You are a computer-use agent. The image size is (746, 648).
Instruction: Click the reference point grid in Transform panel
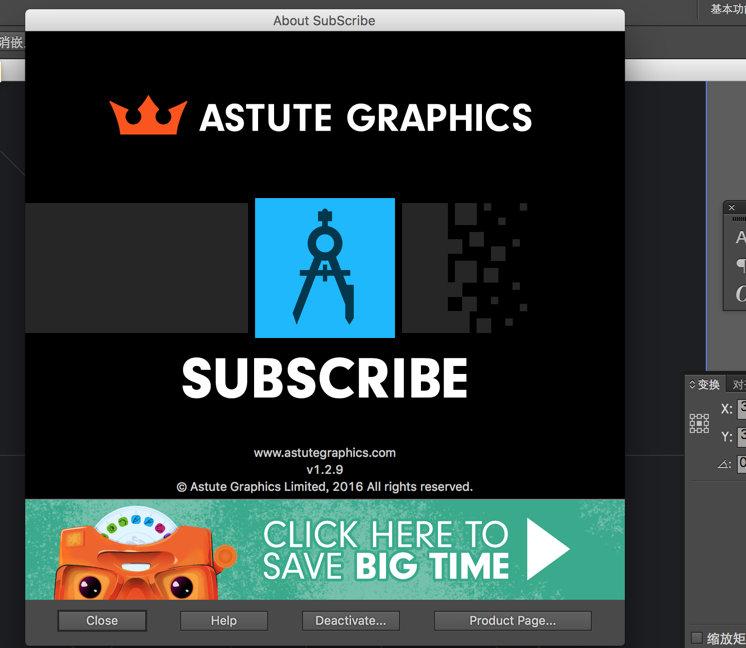click(699, 423)
